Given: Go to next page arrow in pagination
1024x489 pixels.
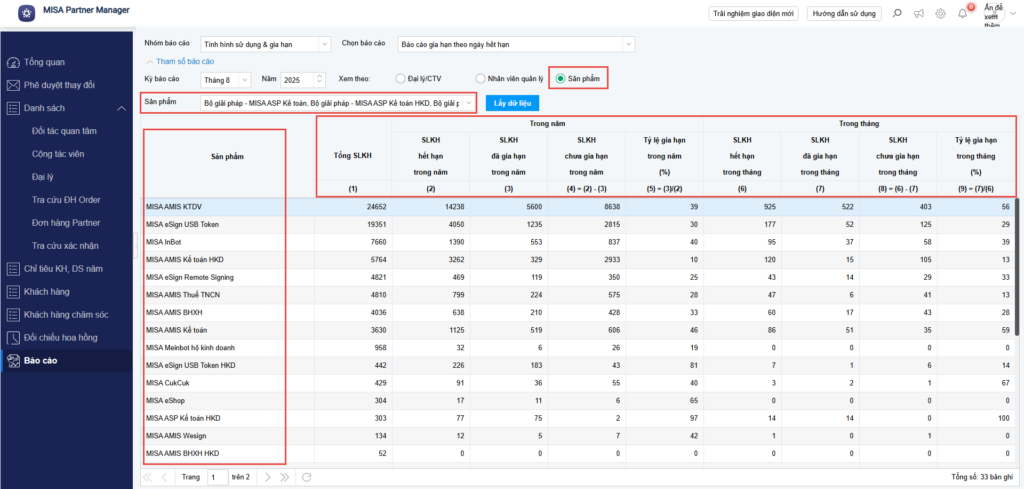Looking at the screenshot, I should pos(266,477).
